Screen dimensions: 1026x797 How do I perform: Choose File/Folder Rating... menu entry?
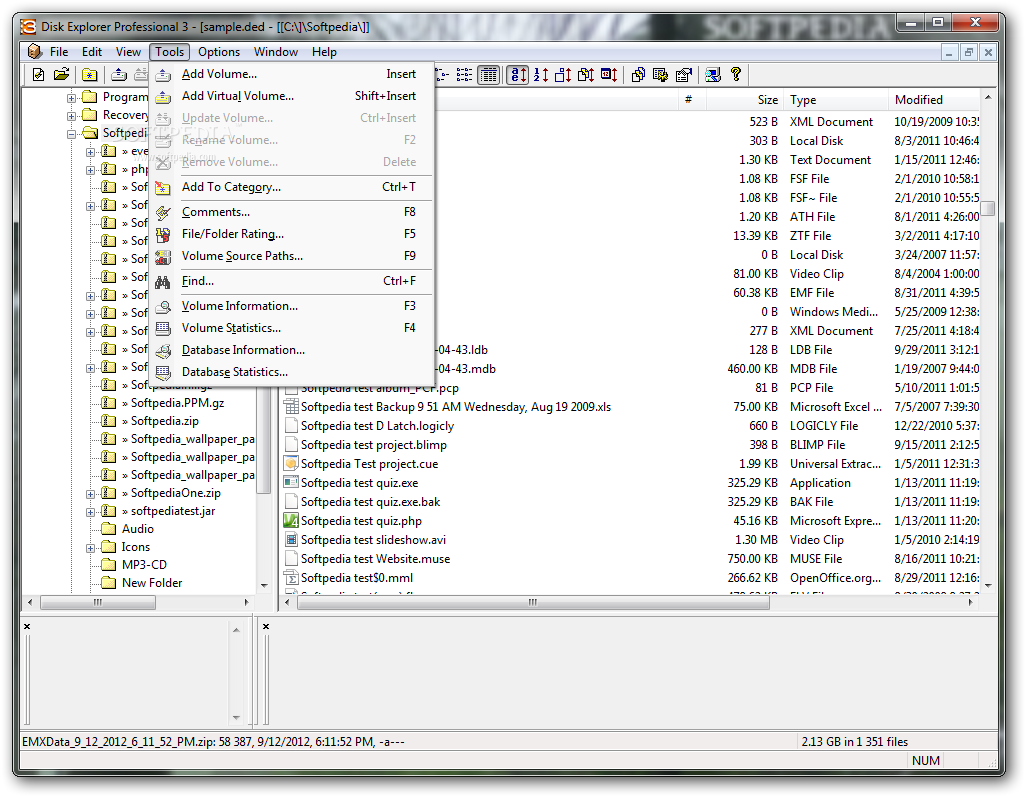click(x=292, y=234)
